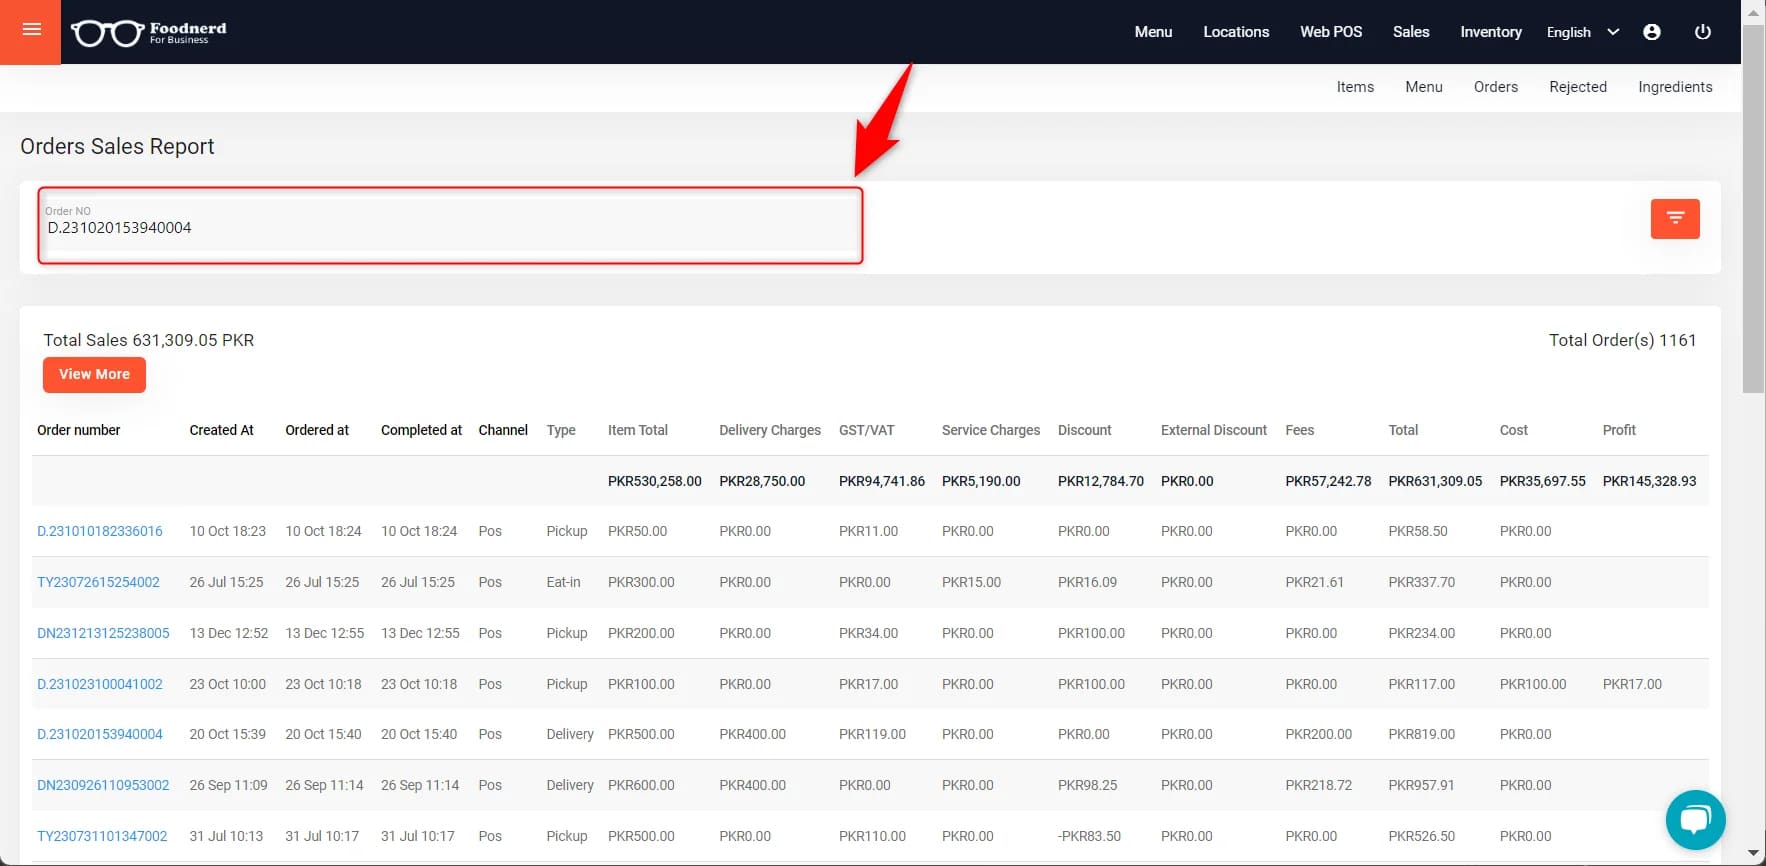Image resolution: width=1766 pixels, height=866 pixels.
Task: Click the Order number column header
Action: point(78,430)
